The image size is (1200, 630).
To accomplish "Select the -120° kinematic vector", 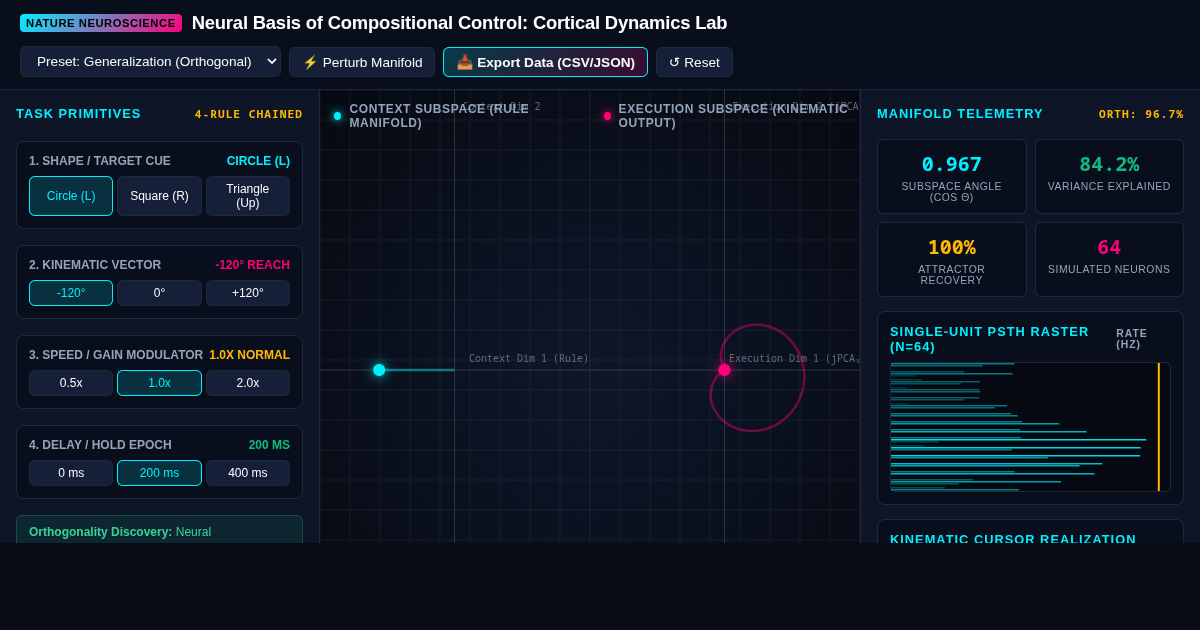I will (71, 293).
